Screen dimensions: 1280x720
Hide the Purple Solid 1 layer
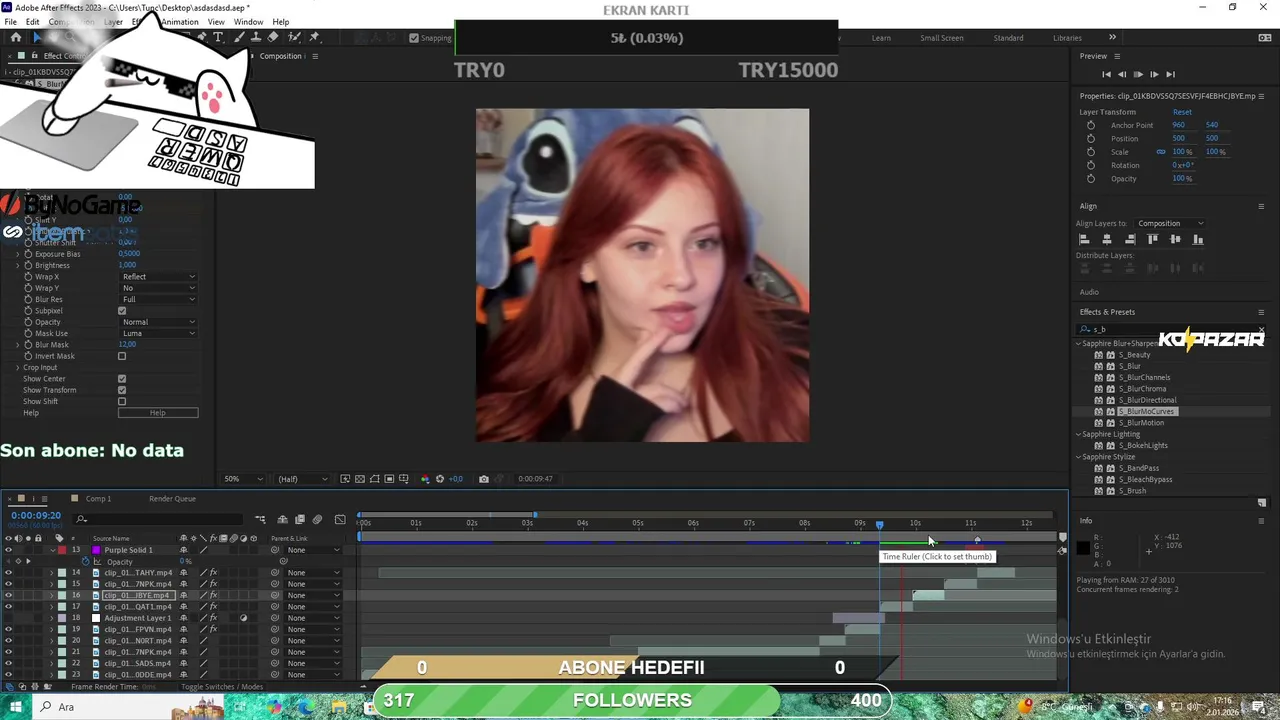[x=8, y=550]
